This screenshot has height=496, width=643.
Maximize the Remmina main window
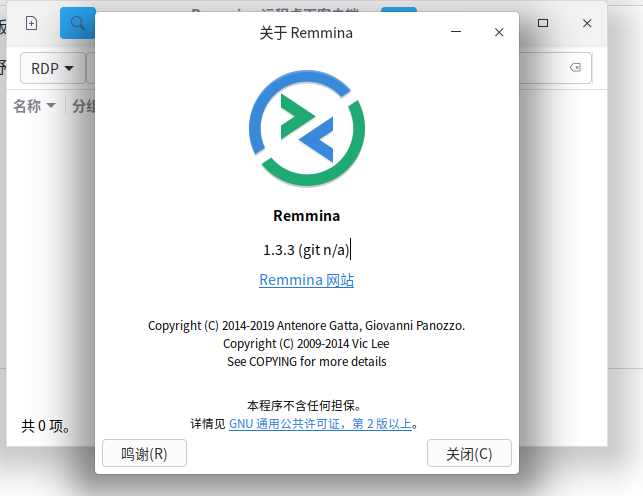[543, 23]
